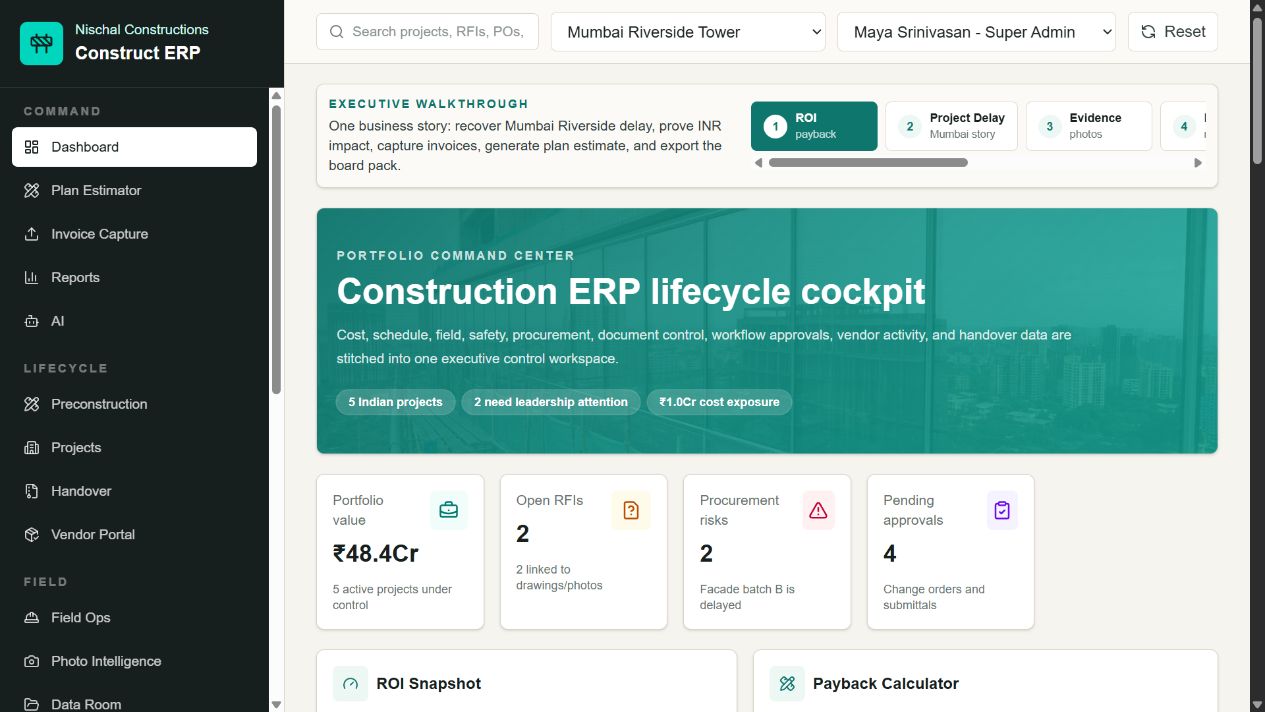Open the Mumbai Riverside Tower project dropdown
Image resolution: width=1265 pixels, height=712 pixels.
[688, 32]
